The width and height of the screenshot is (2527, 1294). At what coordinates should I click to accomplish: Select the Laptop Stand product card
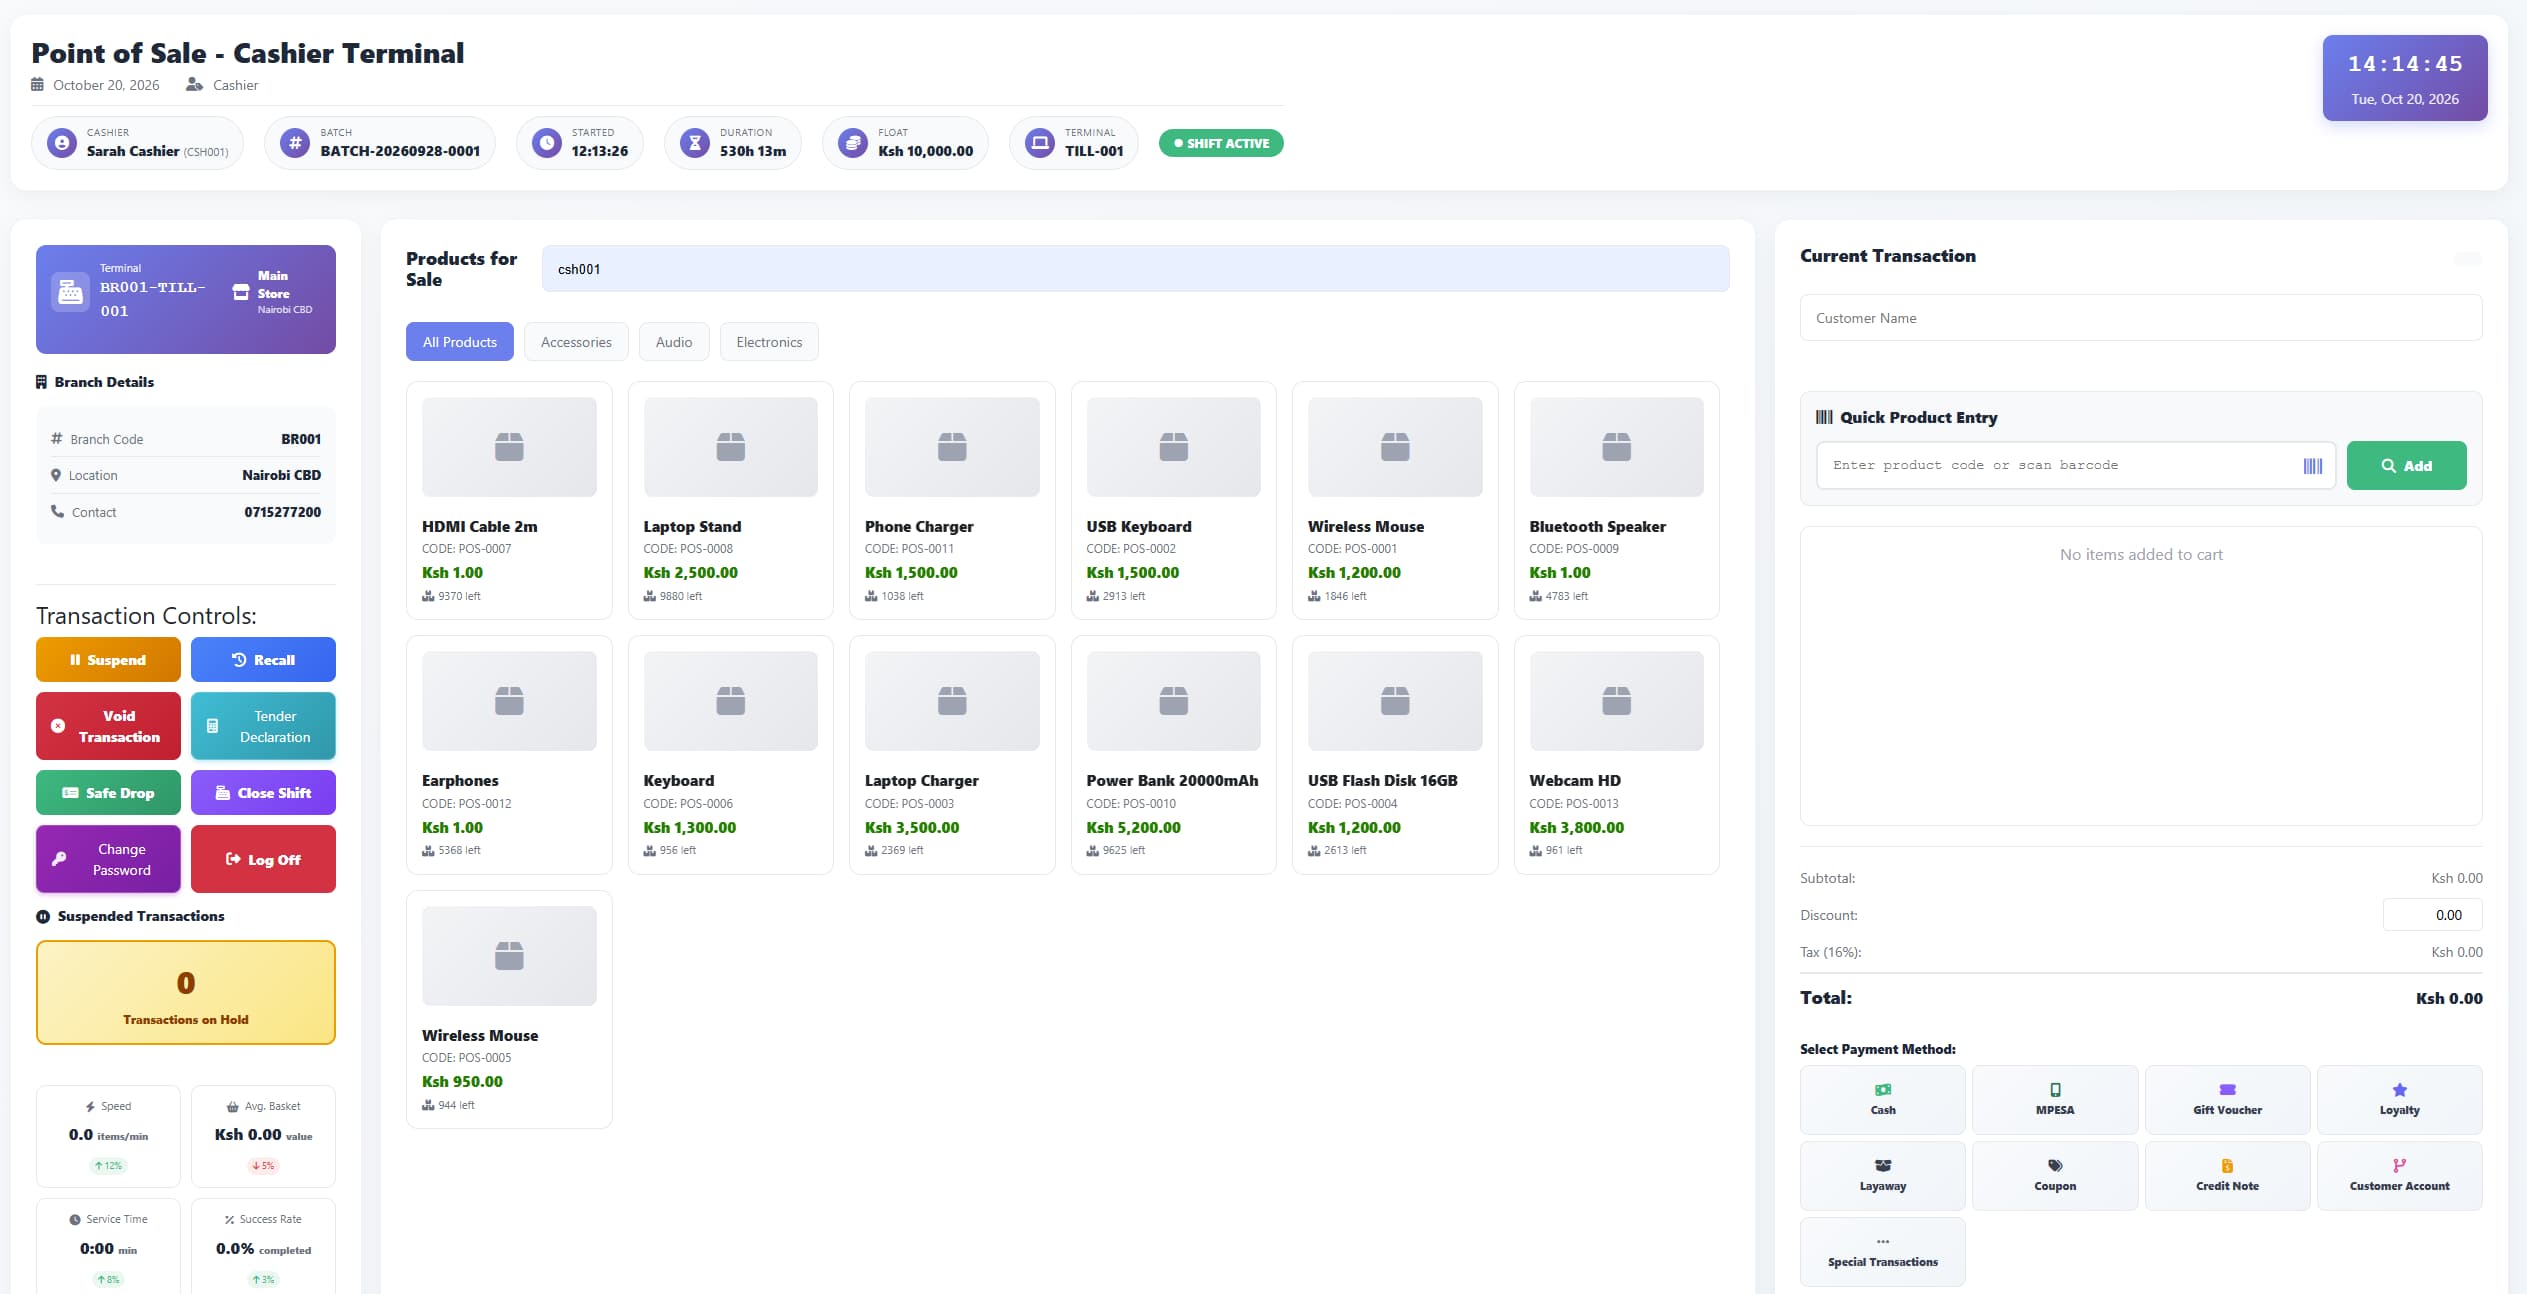pyautogui.click(x=730, y=500)
